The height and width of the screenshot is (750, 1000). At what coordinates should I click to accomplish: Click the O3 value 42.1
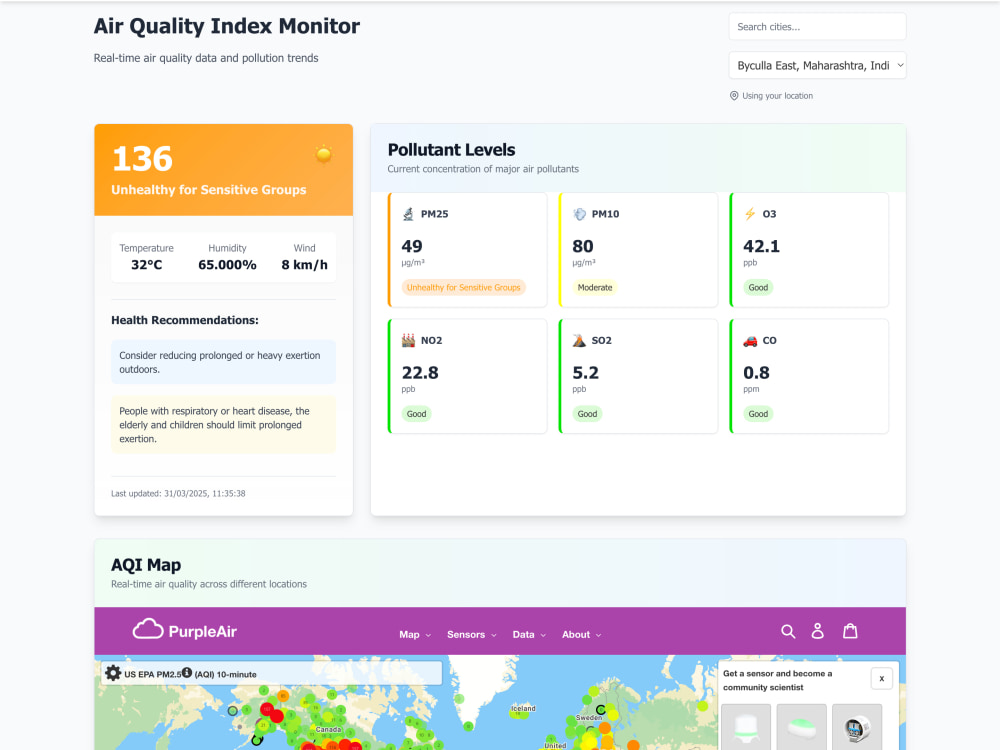(761, 246)
